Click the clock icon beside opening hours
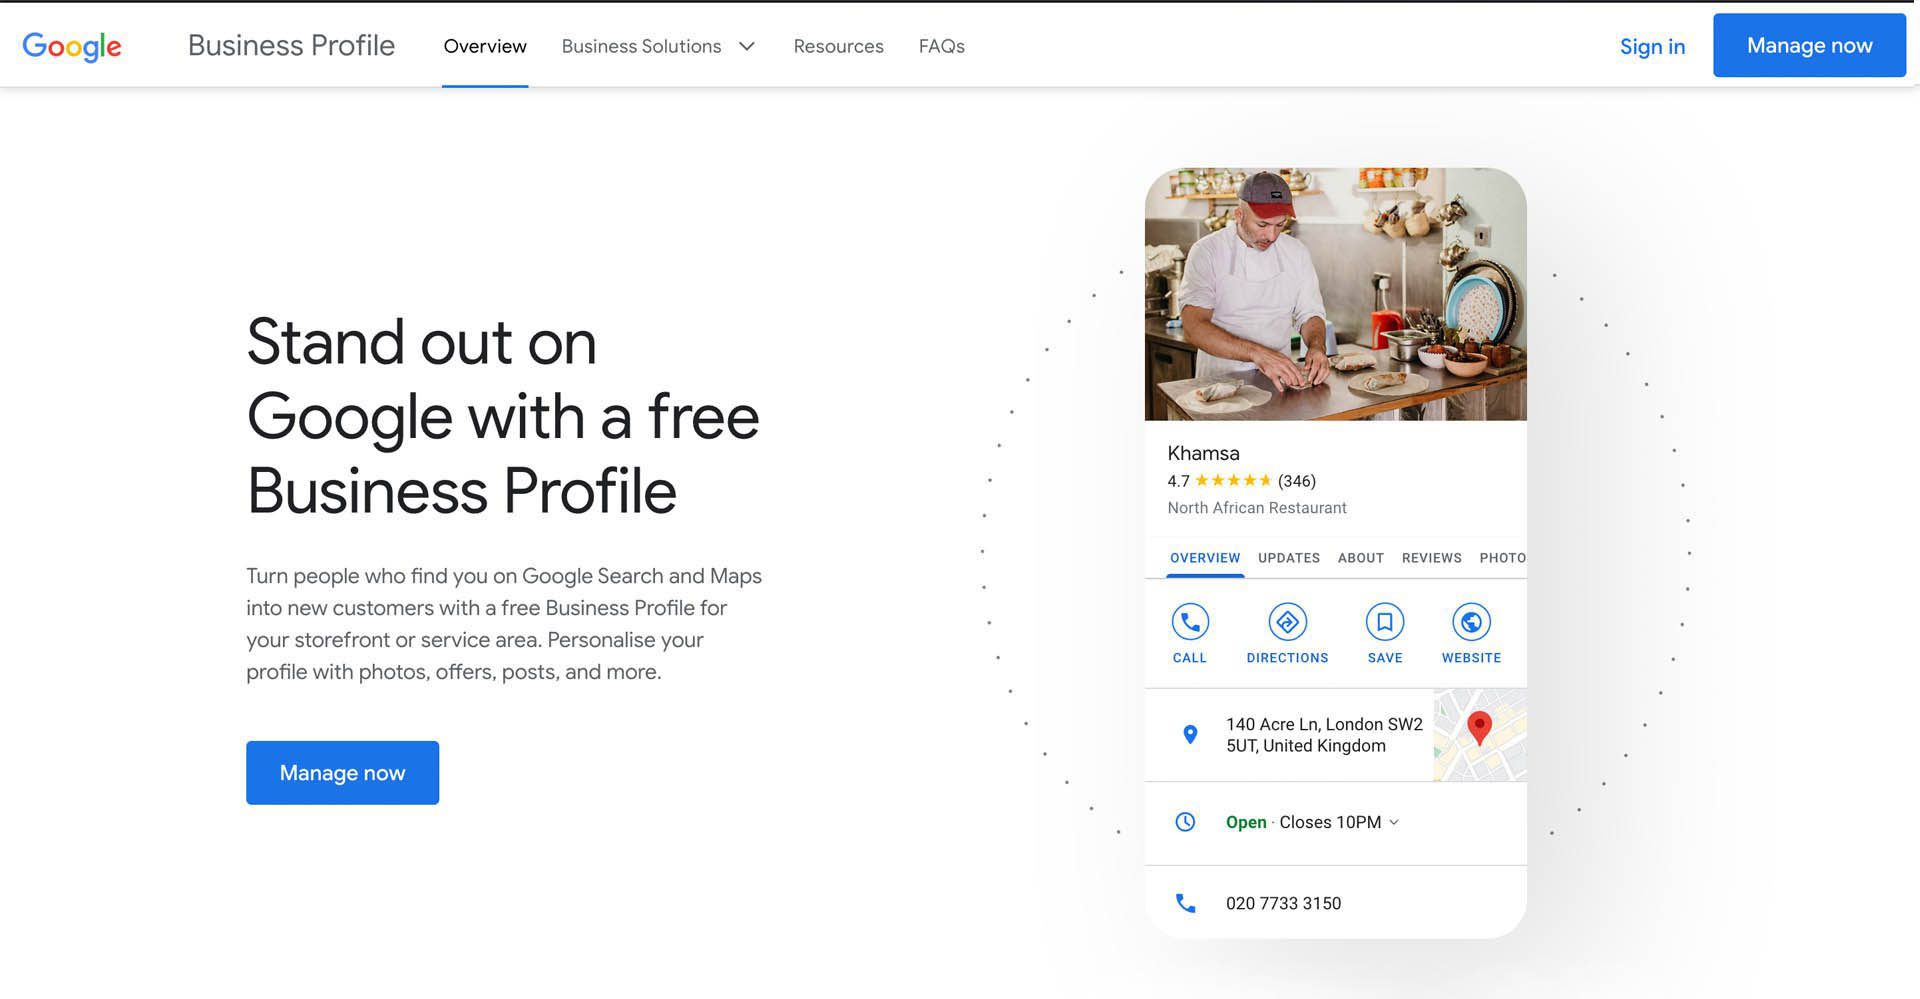The height and width of the screenshot is (999, 1920). 1186,822
